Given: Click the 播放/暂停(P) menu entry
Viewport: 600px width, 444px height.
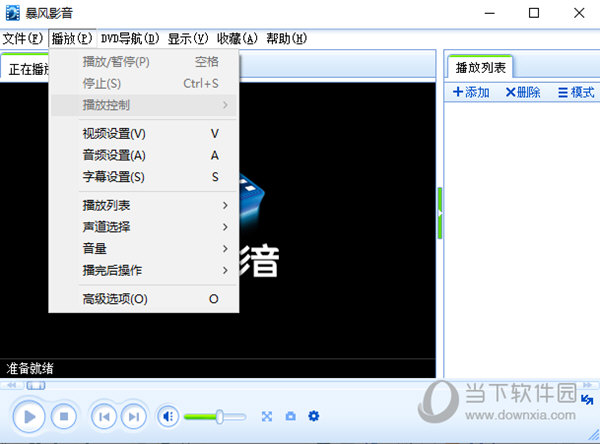Looking at the screenshot, I should click(144, 62).
